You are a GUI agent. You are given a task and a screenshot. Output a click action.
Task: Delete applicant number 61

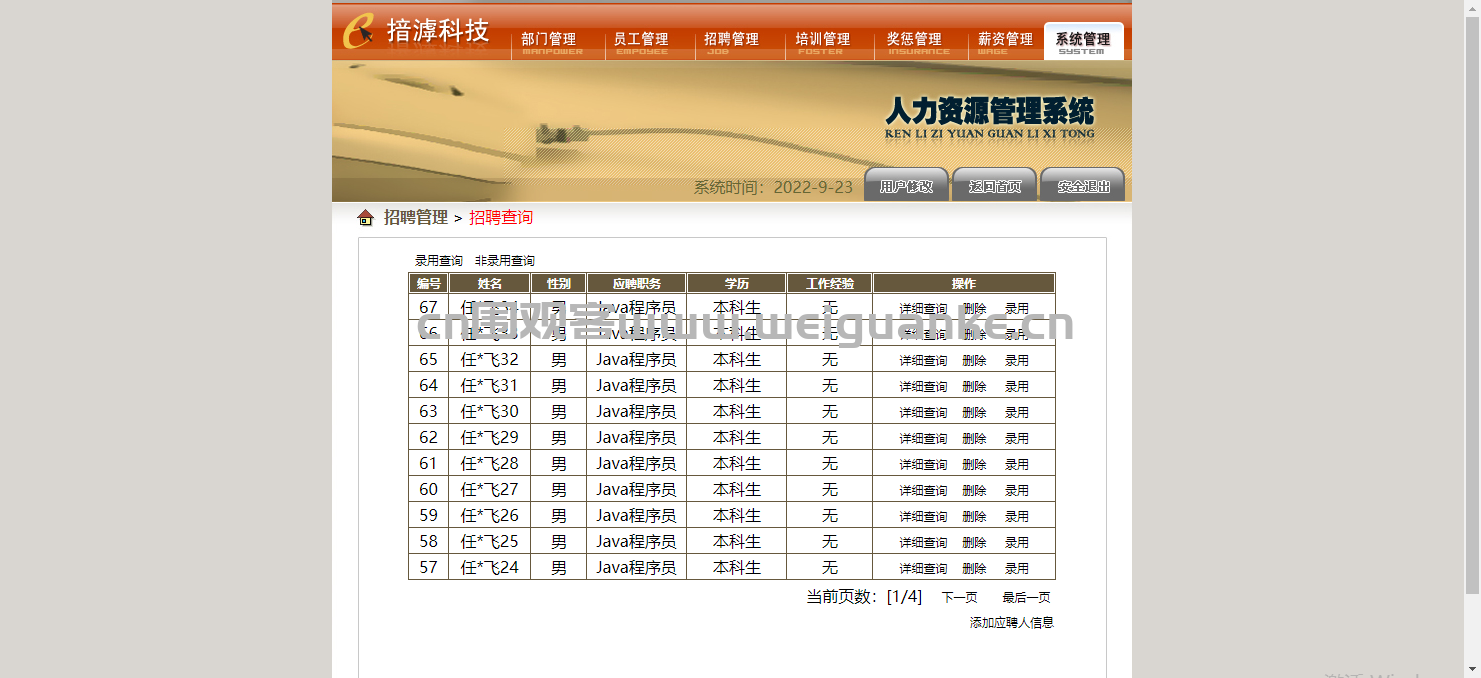pyautogui.click(x=975, y=465)
